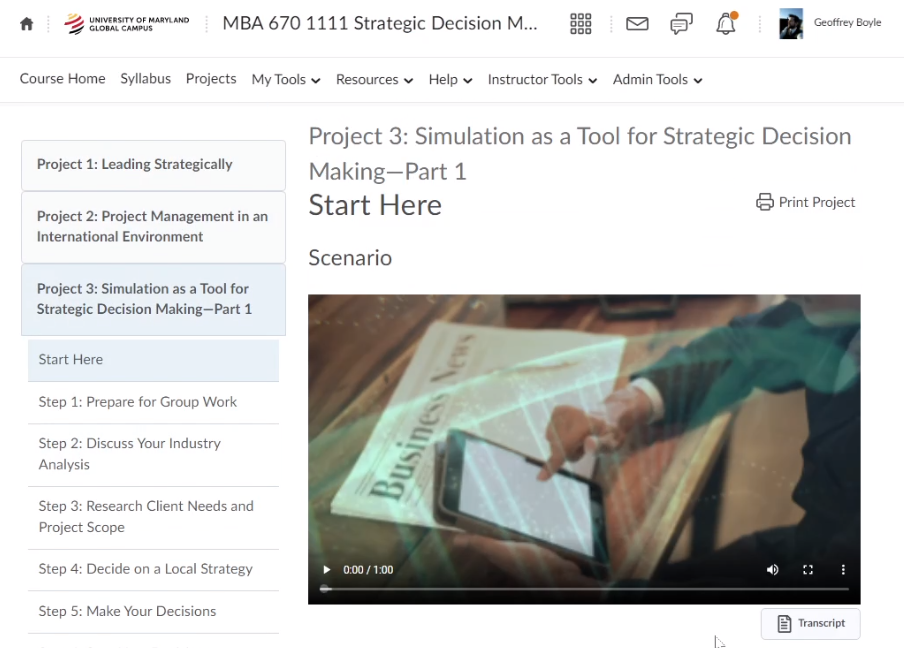Open Geoffrey Boyle's profile avatar
904x648 pixels.
tap(791, 24)
